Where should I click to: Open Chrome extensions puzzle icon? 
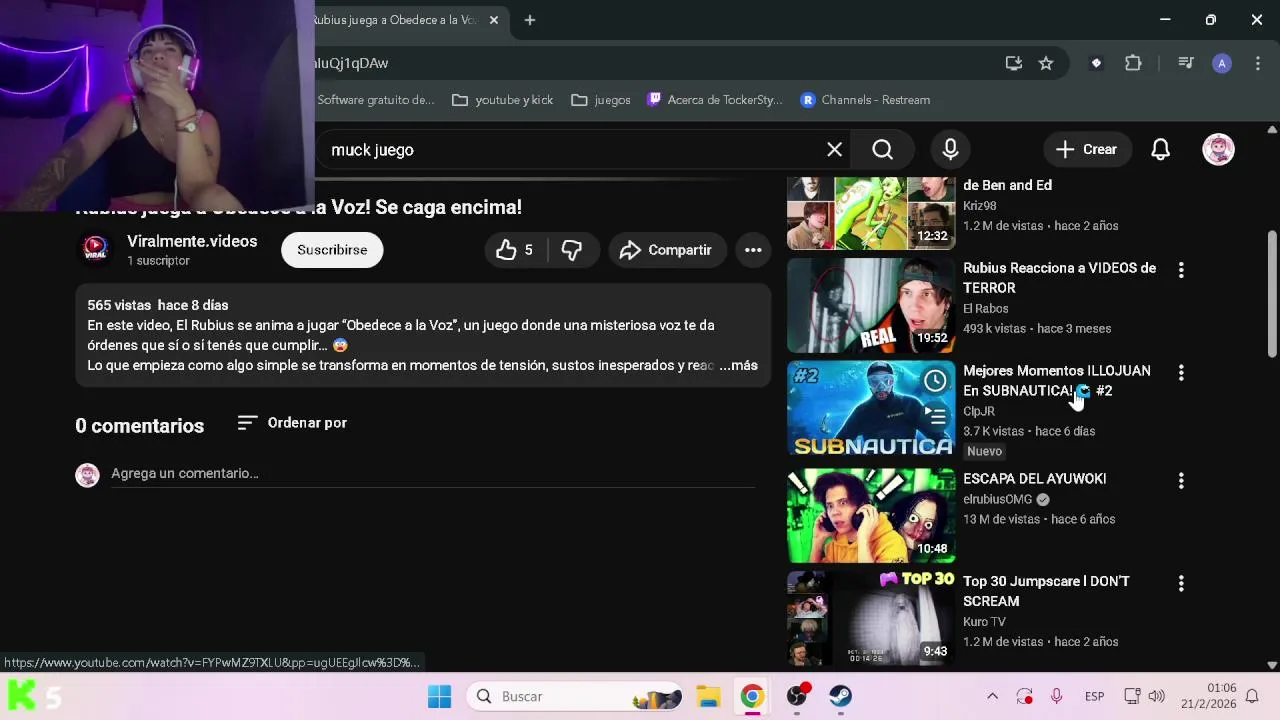1133,63
